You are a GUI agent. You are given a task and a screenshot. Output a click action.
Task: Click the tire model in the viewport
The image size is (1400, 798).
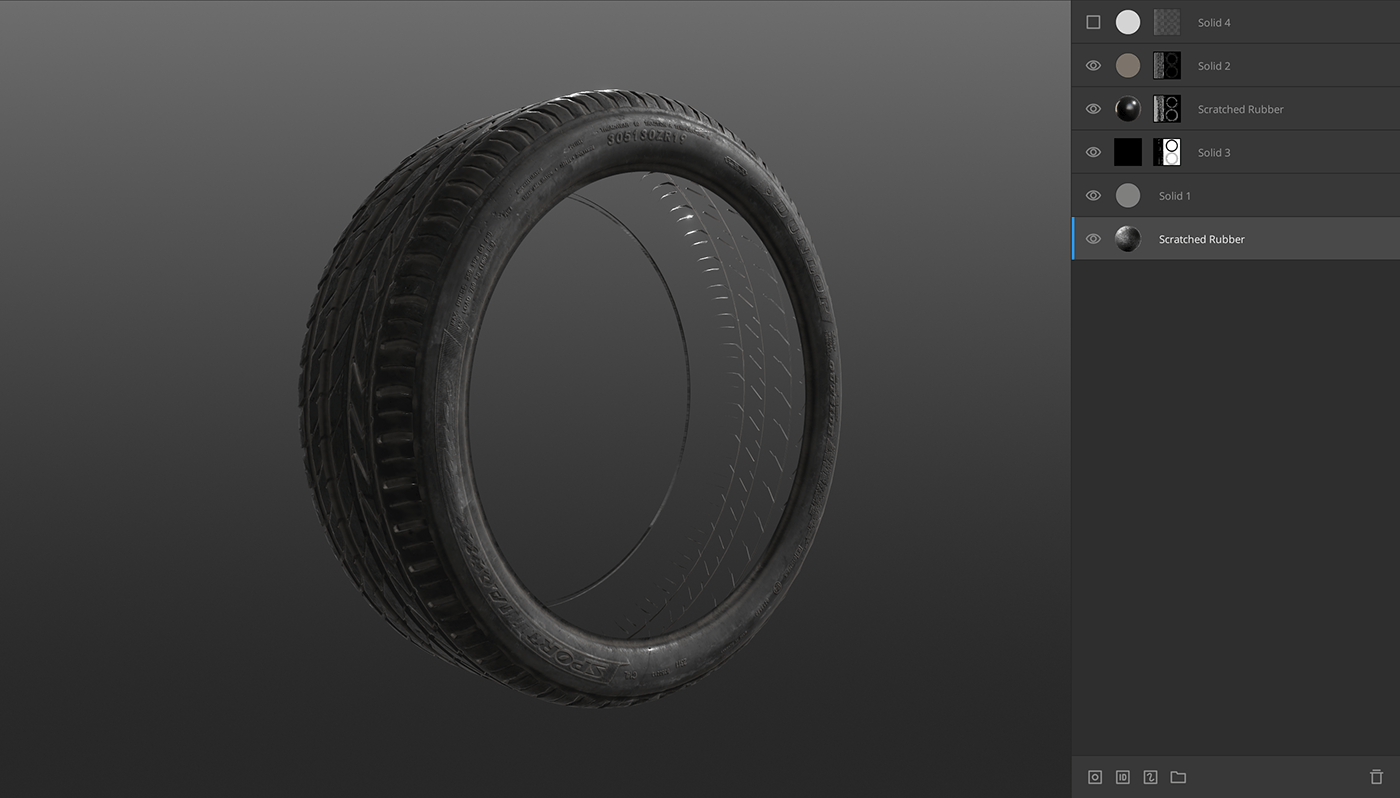(x=400, y=400)
